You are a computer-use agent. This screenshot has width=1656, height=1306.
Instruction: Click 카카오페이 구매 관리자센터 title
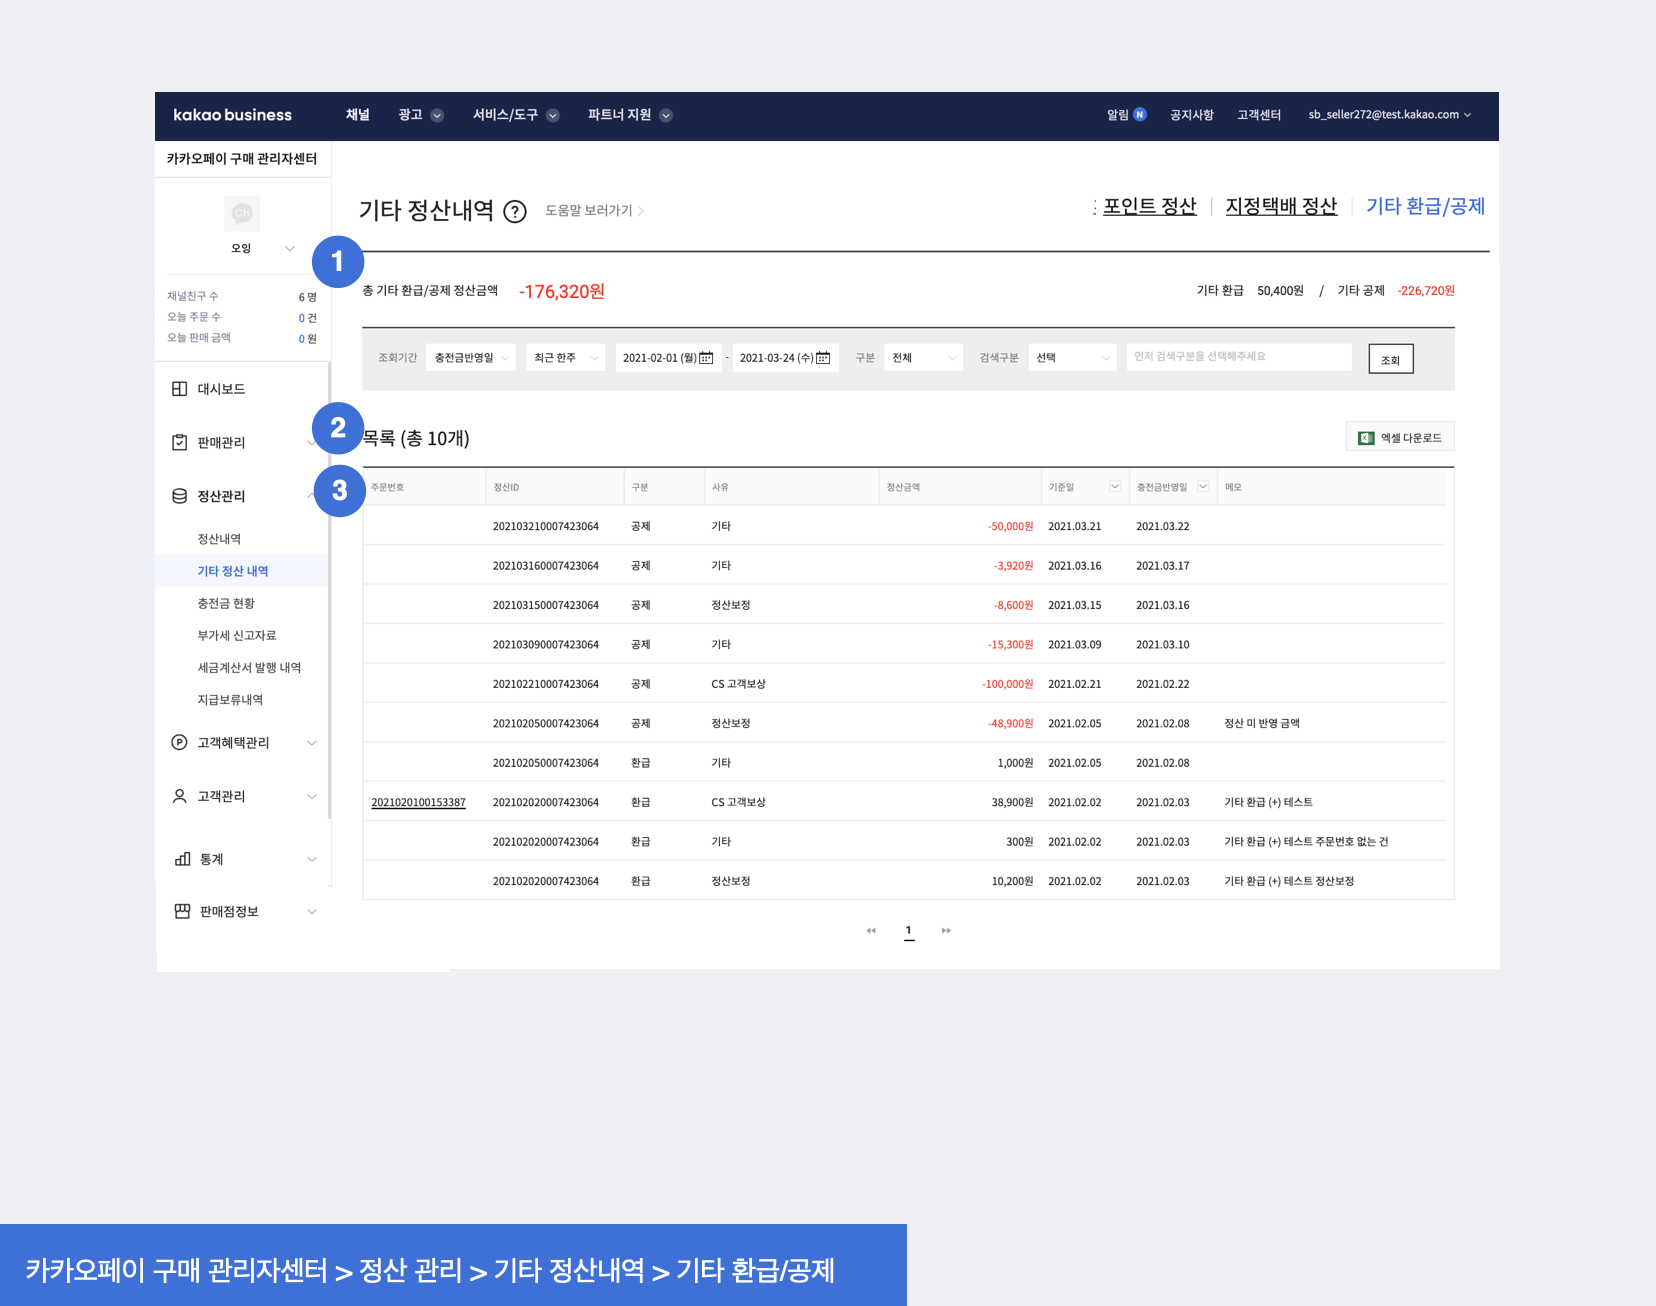(x=242, y=159)
